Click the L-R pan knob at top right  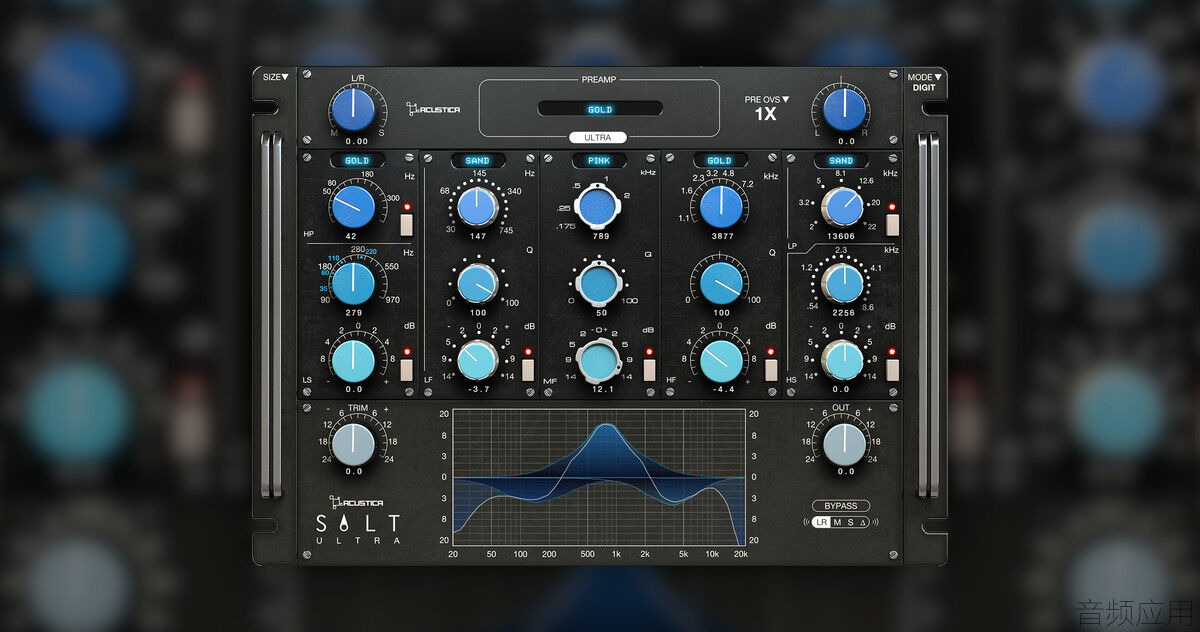click(843, 109)
